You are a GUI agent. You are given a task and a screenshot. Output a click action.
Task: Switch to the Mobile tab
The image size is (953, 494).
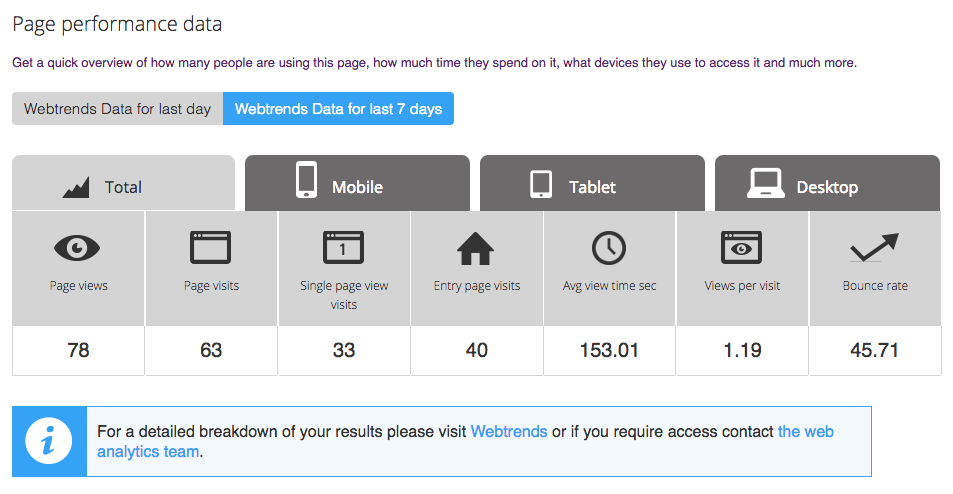(357, 186)
